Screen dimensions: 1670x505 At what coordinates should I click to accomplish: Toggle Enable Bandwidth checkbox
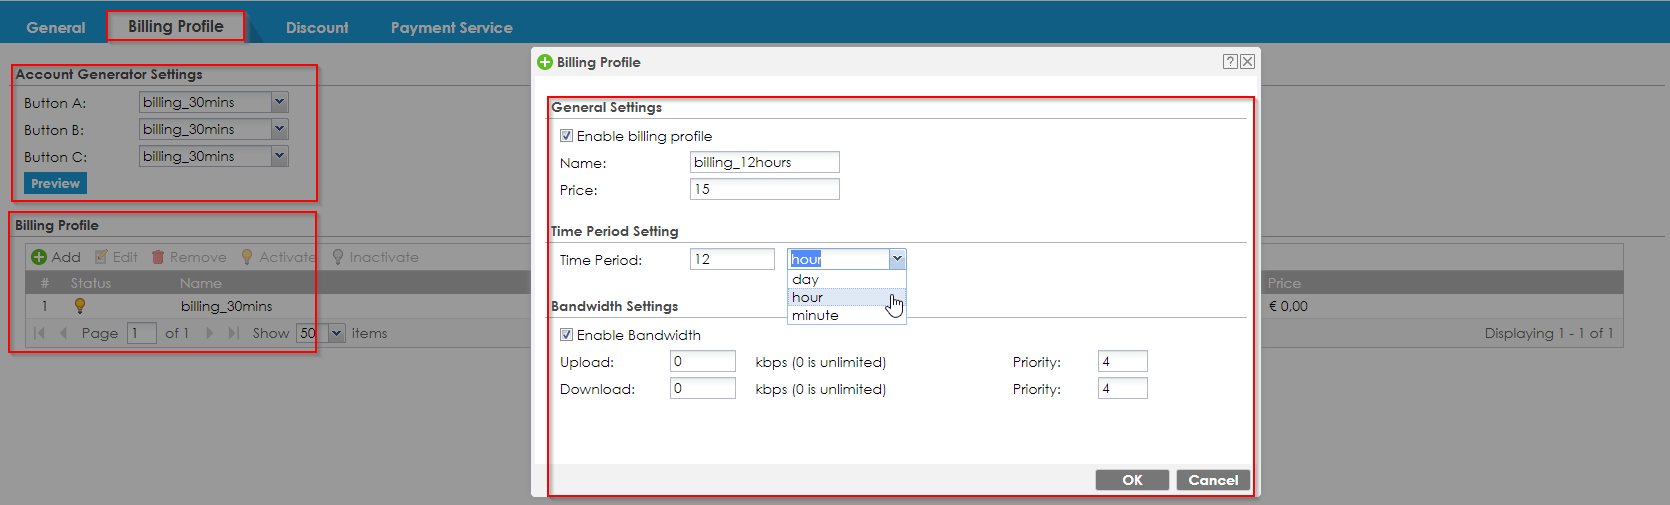coord(566,335)
